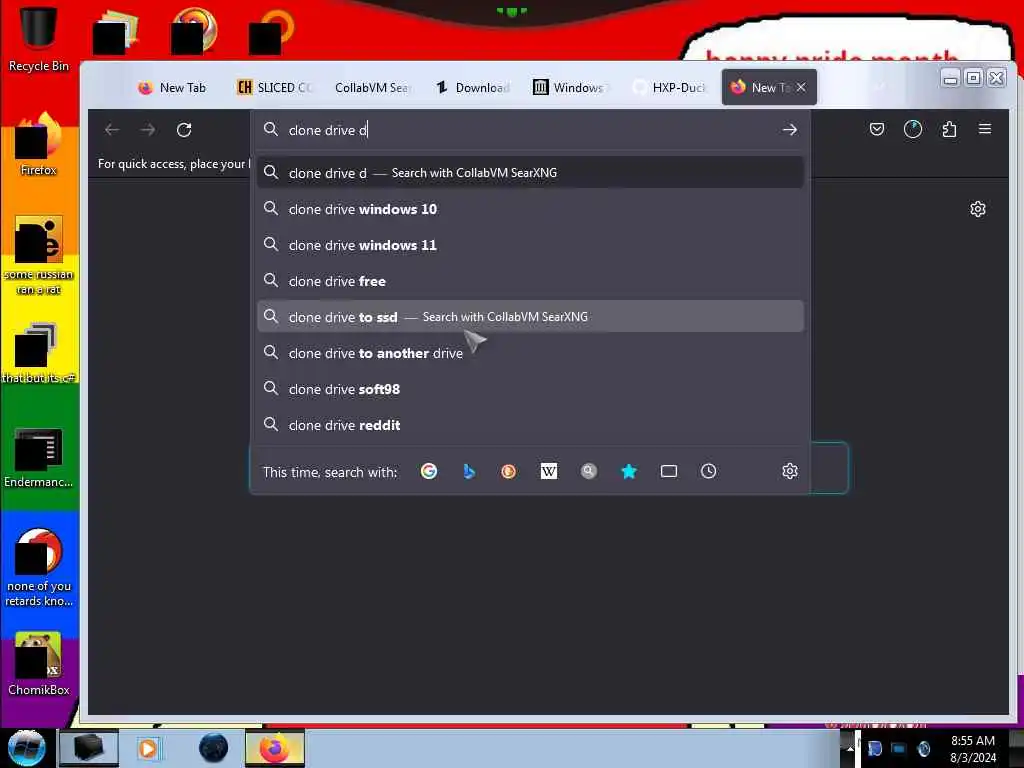1024x768 pixels.
Task: Select the suggestion clone drive windows 10
Action: 530,209
